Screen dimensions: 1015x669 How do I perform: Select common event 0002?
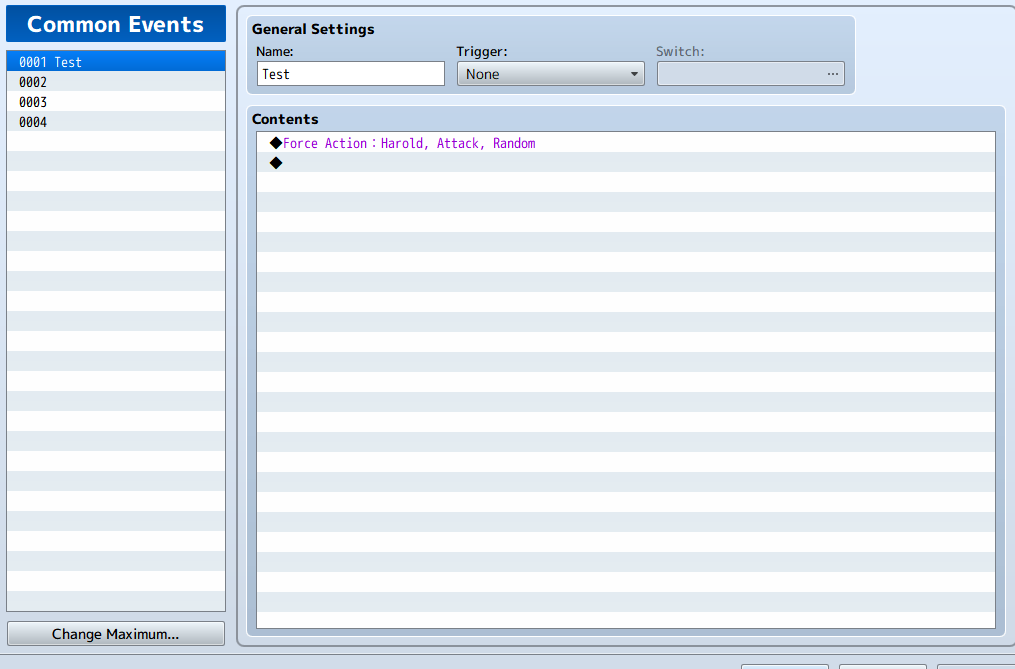coord(116,82)
